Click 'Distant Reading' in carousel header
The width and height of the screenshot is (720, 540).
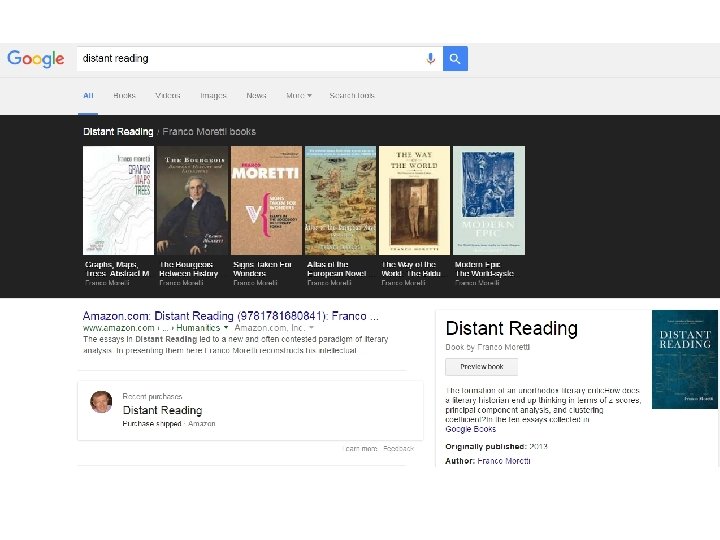coord(118,132)
